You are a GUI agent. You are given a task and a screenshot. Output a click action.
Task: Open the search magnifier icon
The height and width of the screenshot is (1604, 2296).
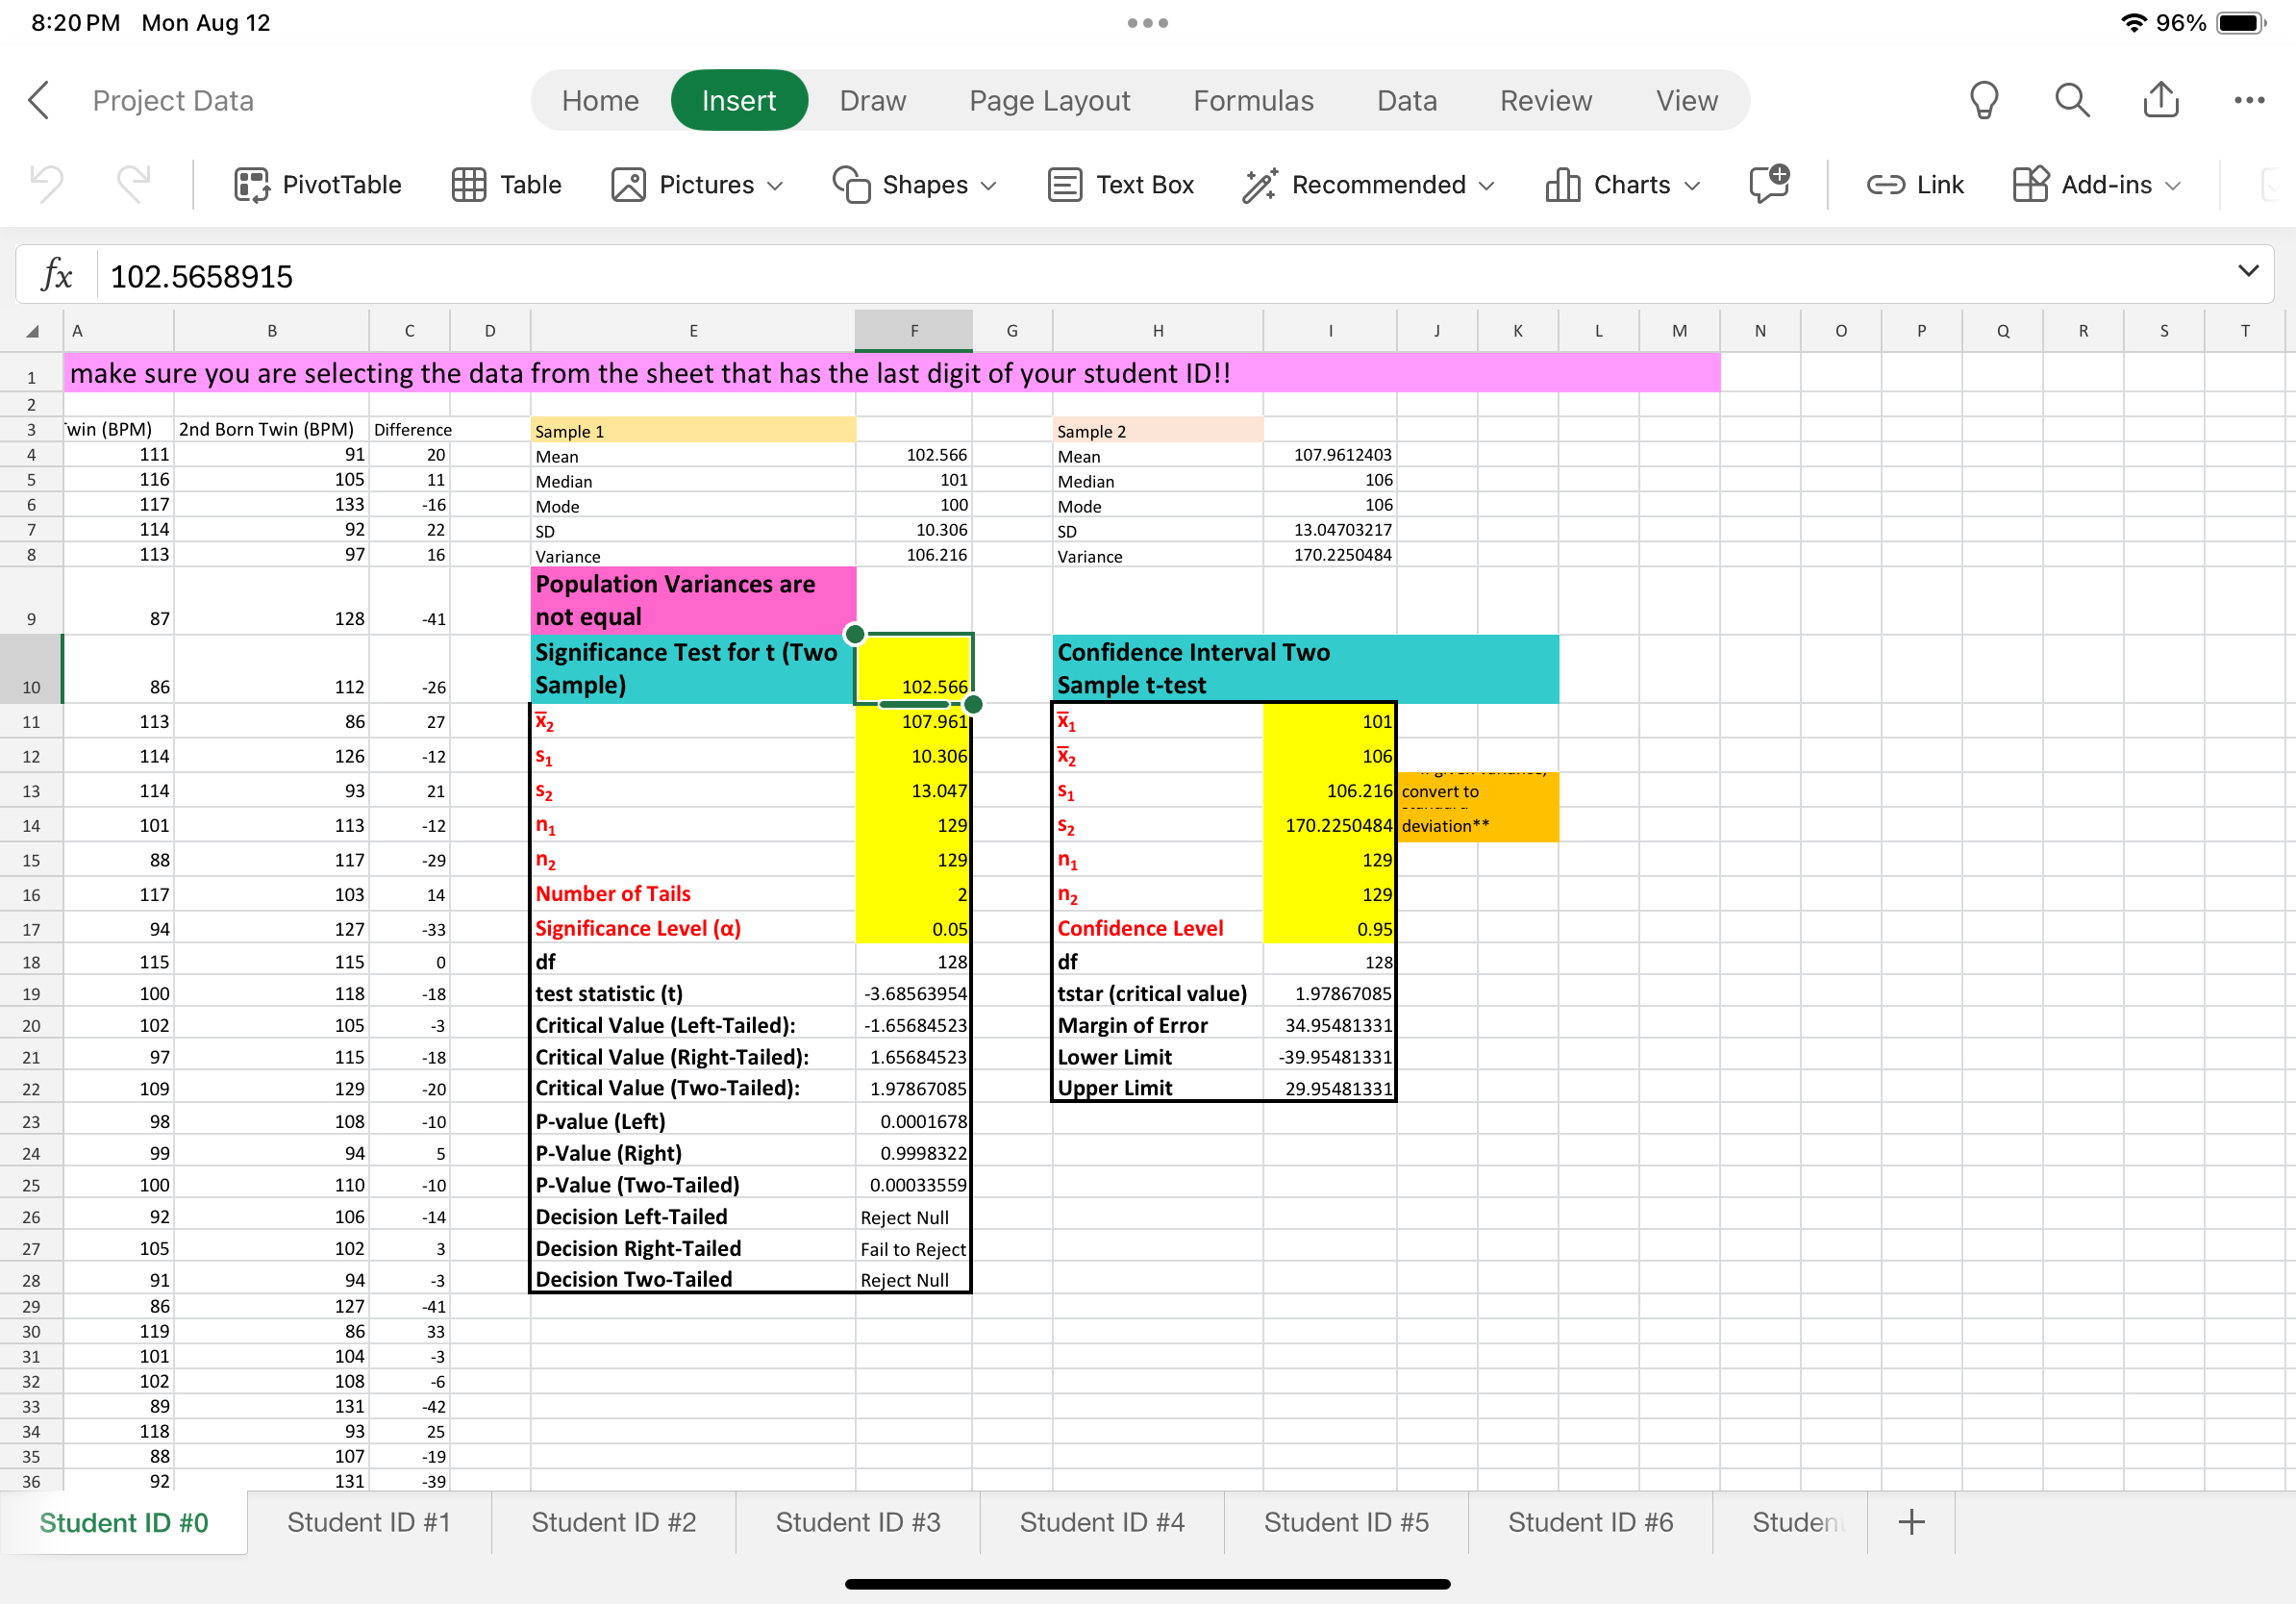2071,100
